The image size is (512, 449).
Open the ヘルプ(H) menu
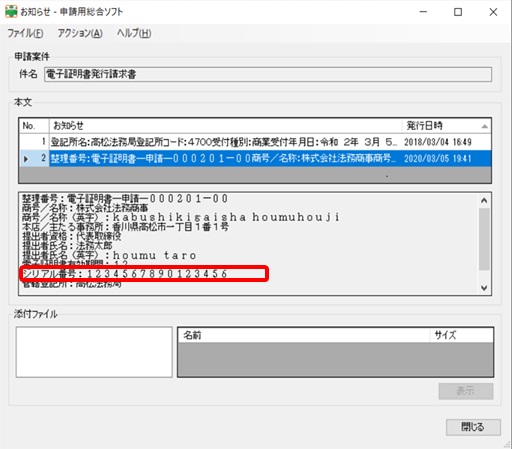[134, 33]
